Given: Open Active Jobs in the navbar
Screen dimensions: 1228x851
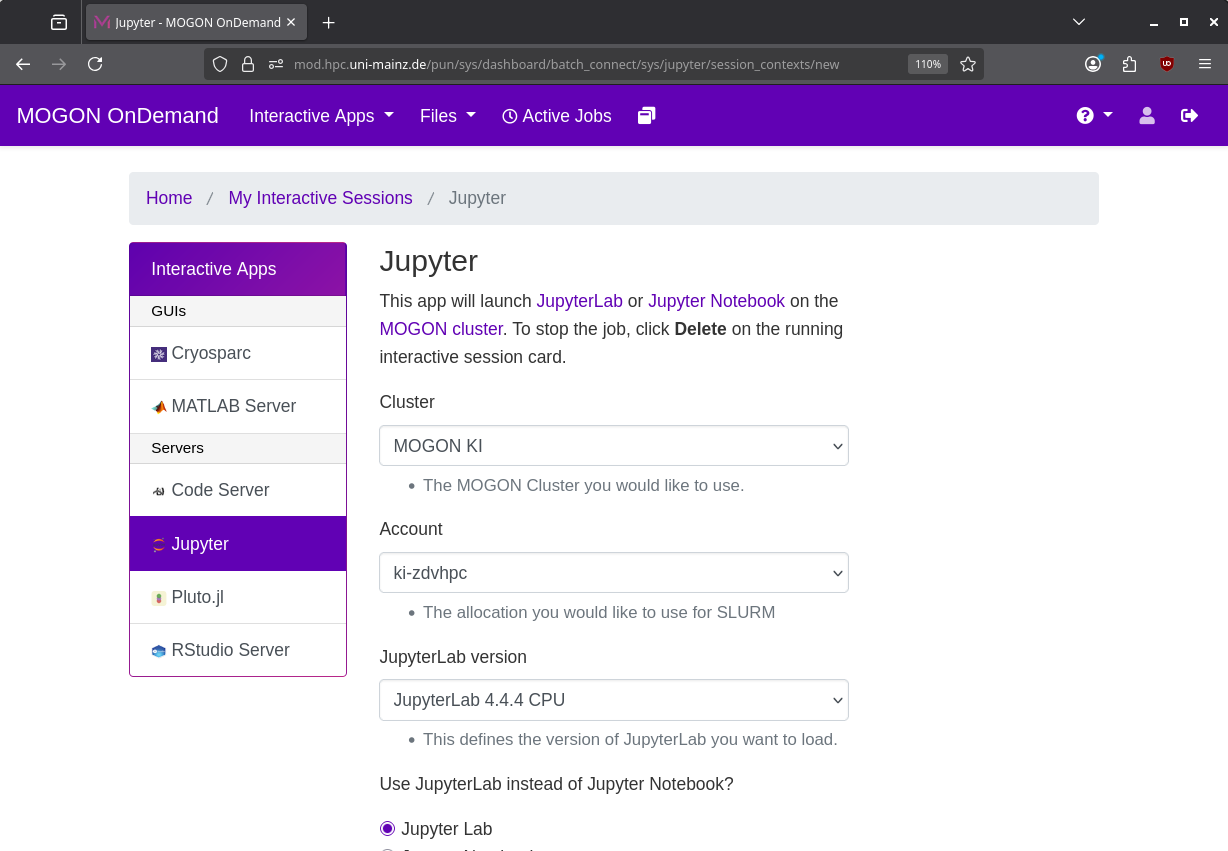Looking at the screenshot, I should click(x=557, y=116).
